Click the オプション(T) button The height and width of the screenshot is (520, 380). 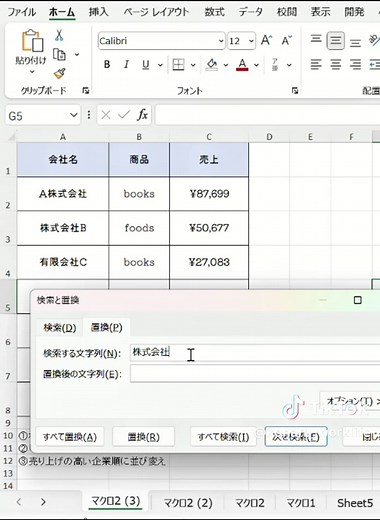(x=350, y=401)
